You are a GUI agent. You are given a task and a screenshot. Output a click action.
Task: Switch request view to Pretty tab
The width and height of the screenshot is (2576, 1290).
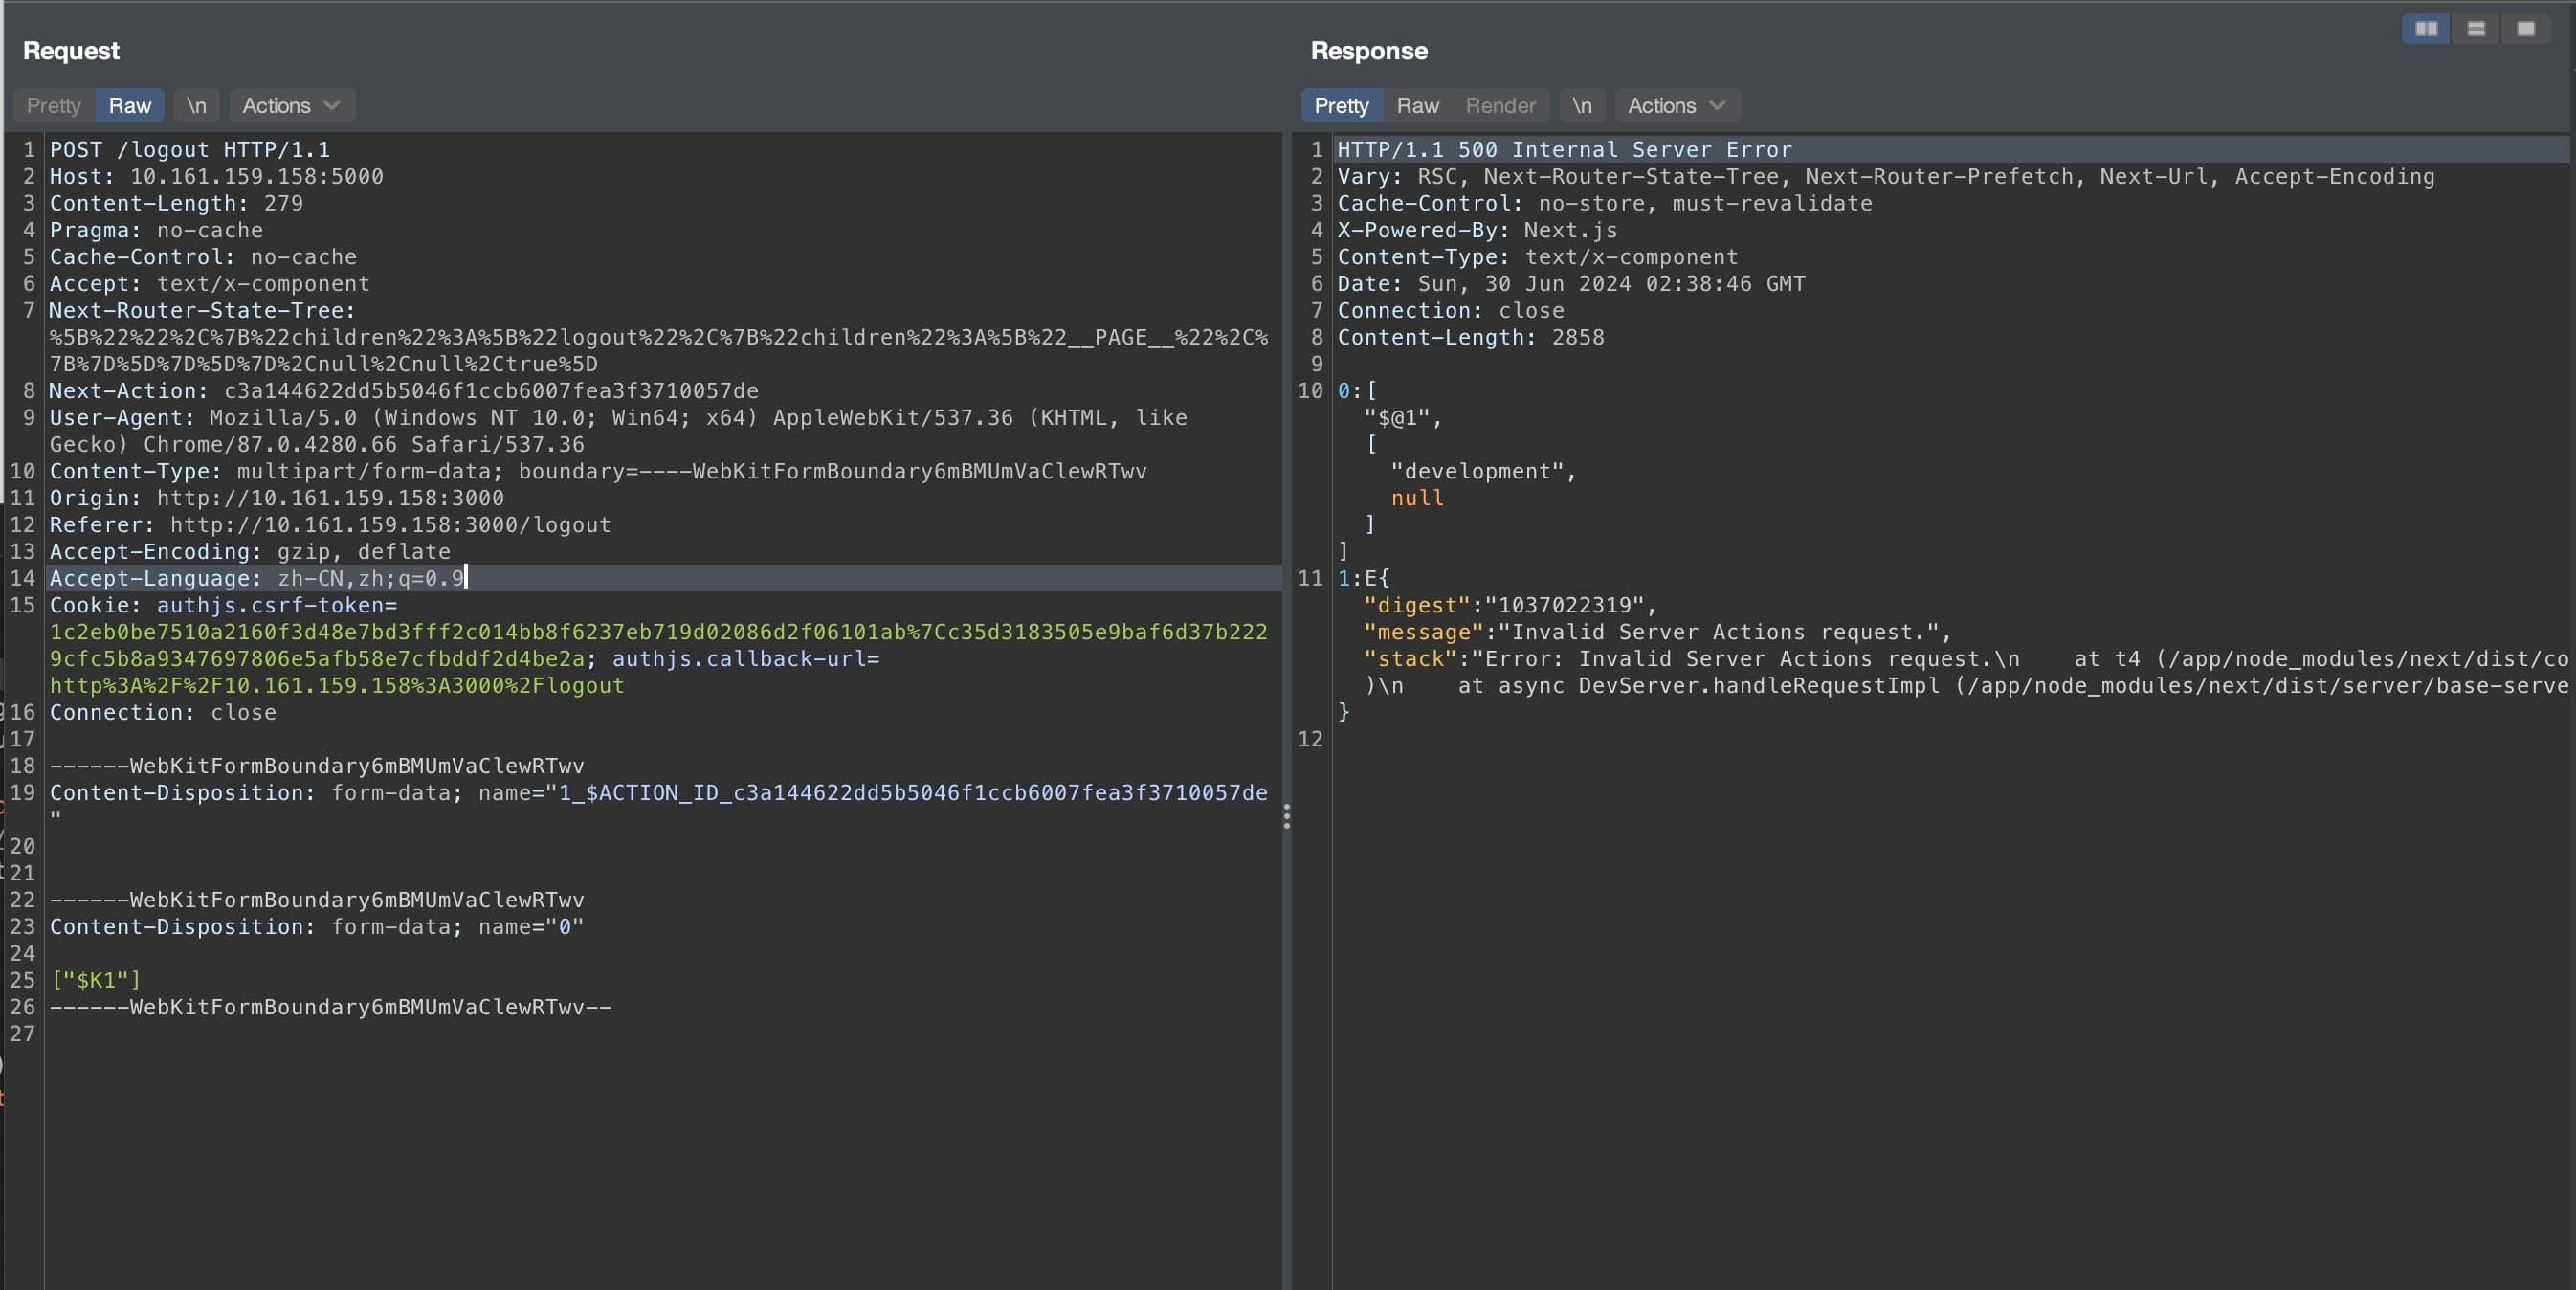[x=53, y=105]
